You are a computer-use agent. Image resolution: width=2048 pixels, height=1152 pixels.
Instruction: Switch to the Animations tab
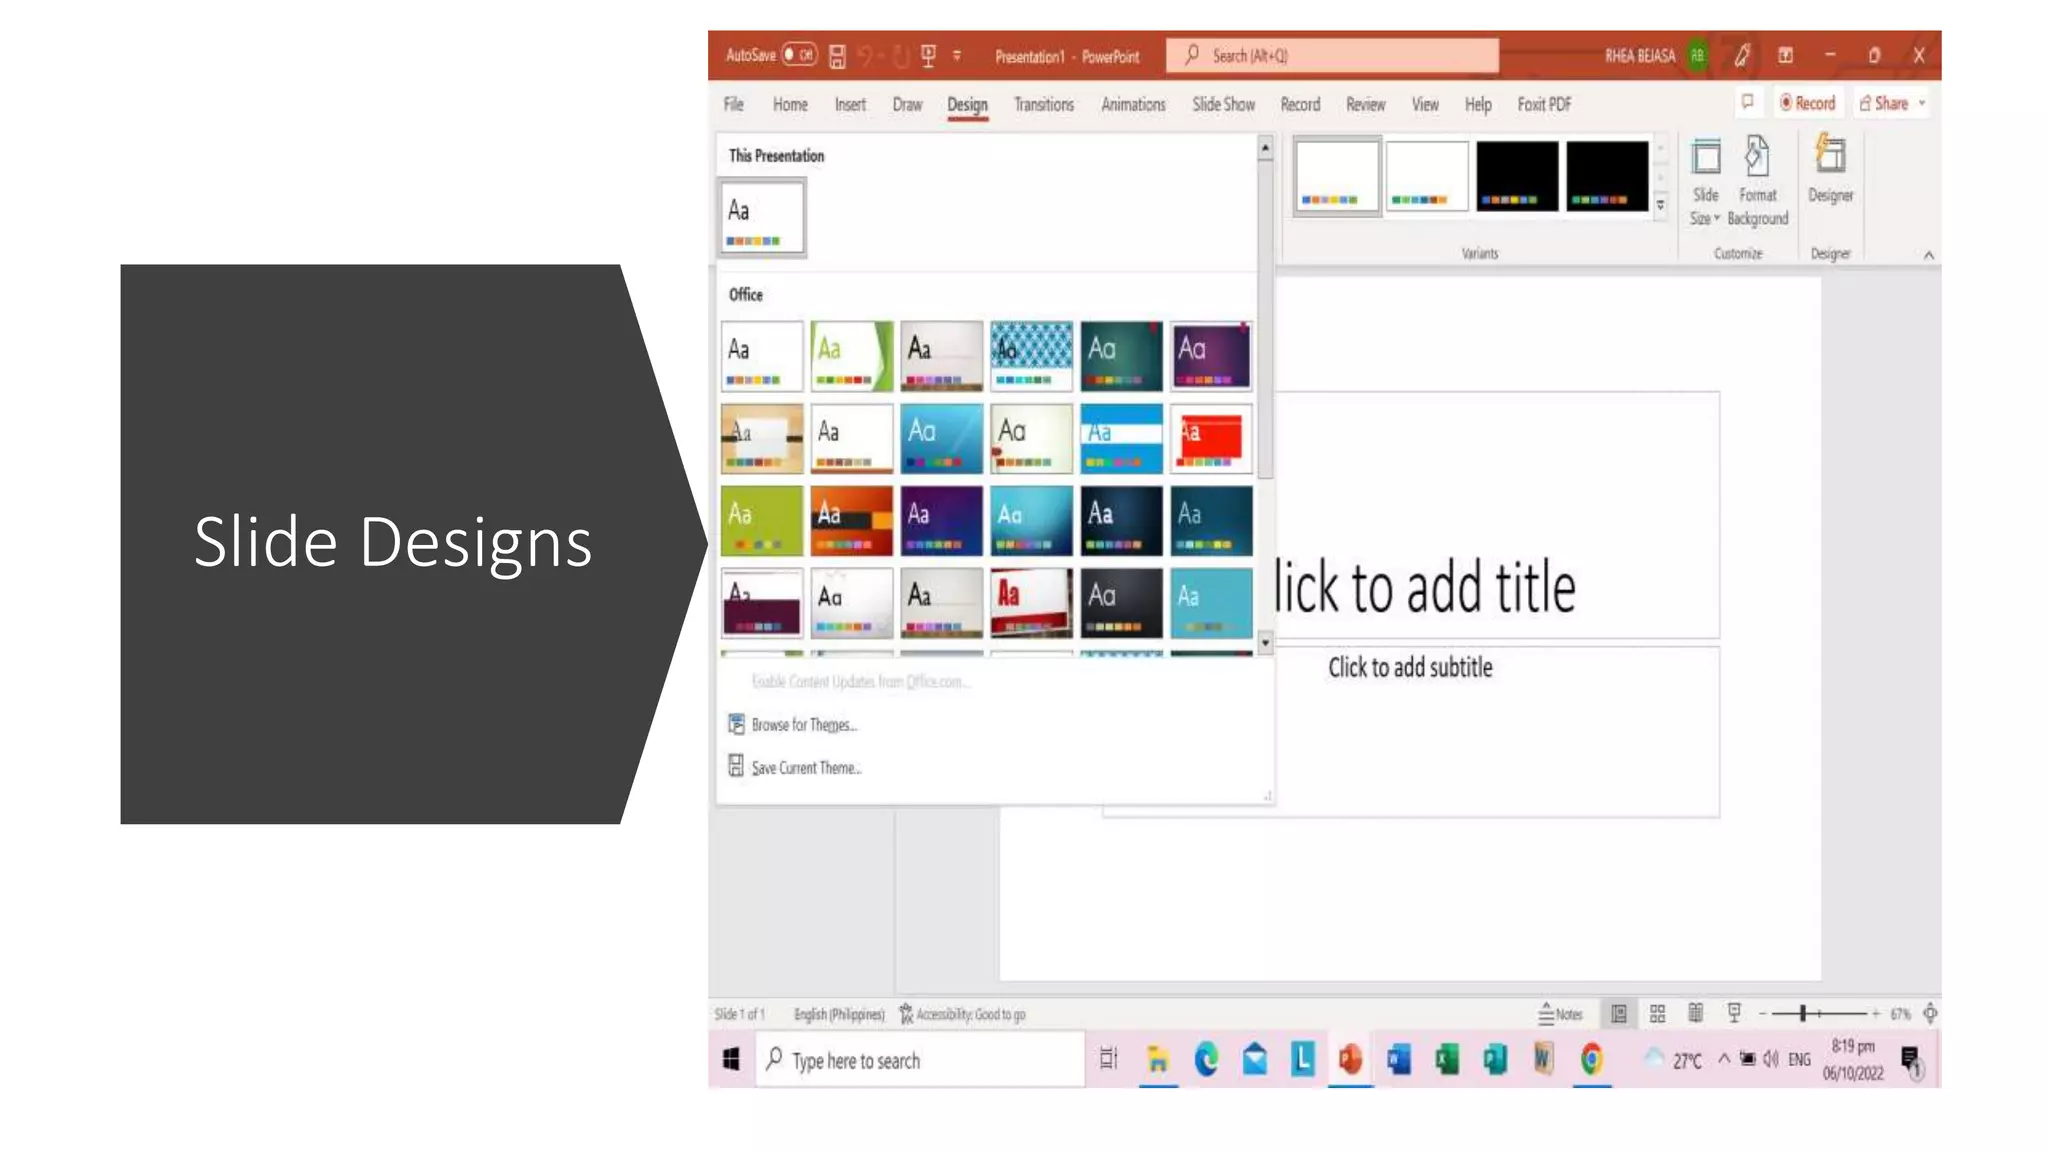(1132, 104)
